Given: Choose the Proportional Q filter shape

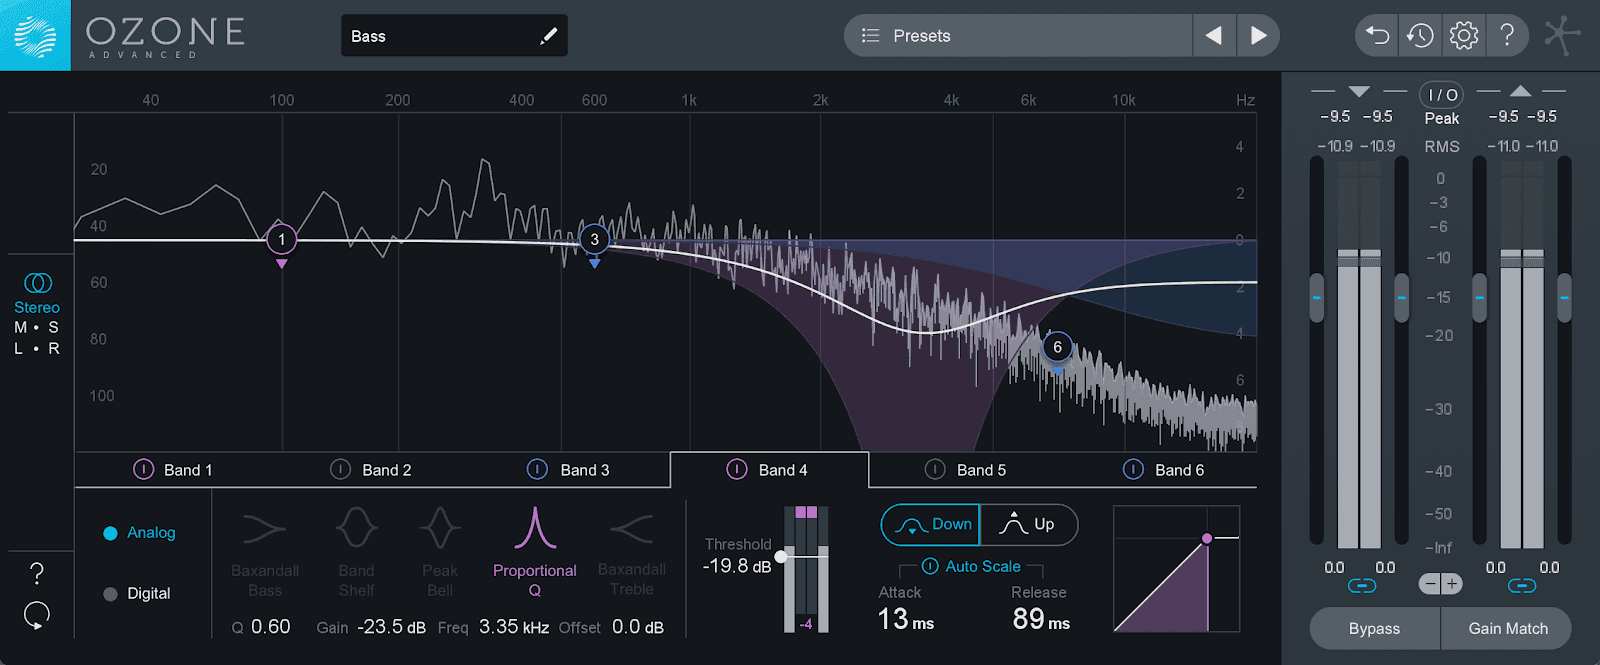Looking at the screenshot, I should pos(535,553).
